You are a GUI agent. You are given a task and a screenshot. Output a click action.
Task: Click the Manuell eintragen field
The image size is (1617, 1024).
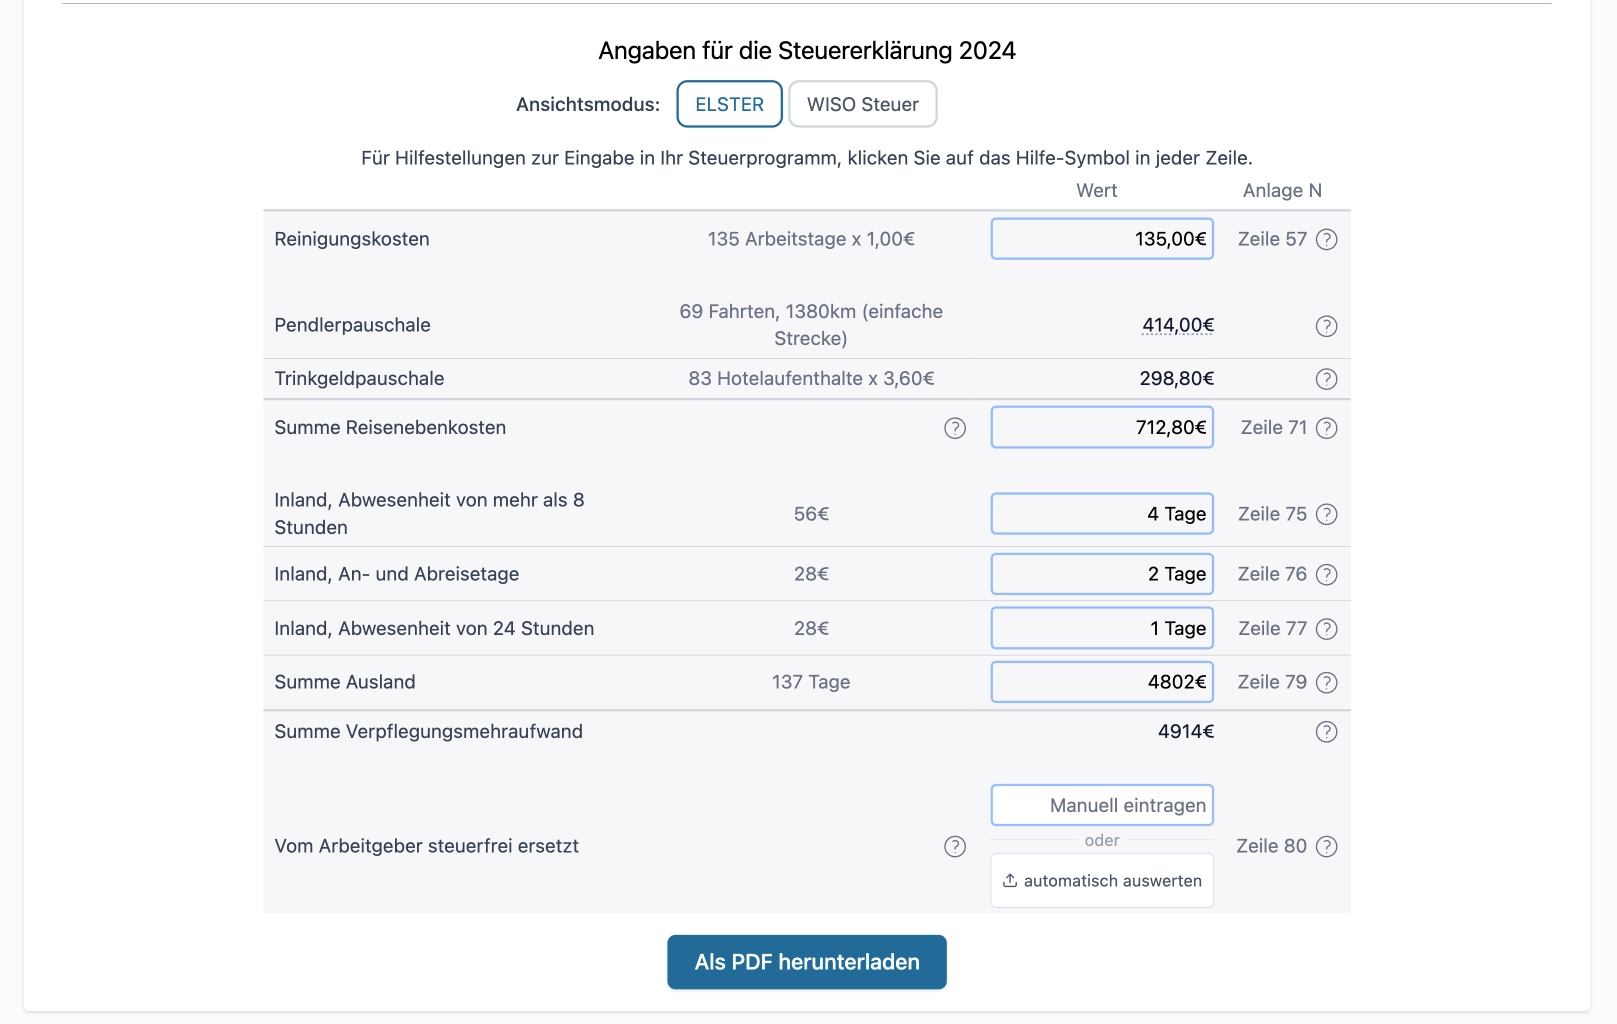[1101, 804]
